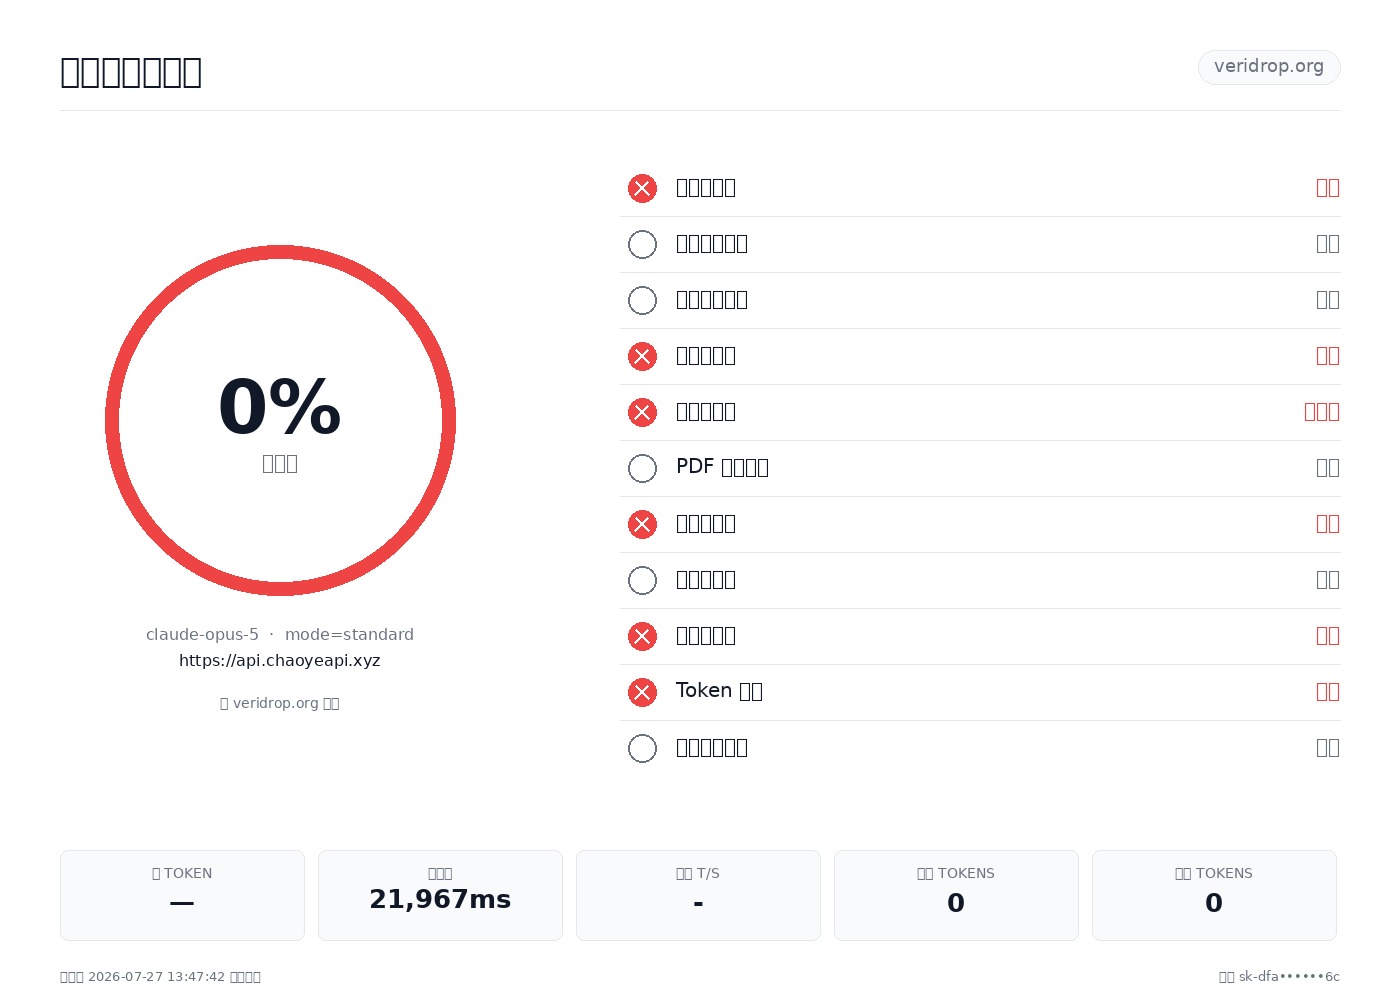Click the red X icon directly above the Token row

click(642, 636)
